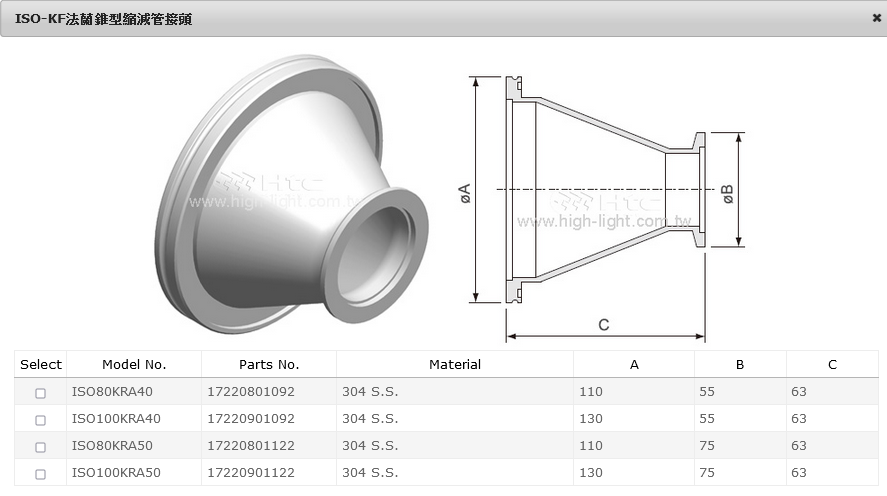Click the øA dimension label in drawing

pos(464,193)
